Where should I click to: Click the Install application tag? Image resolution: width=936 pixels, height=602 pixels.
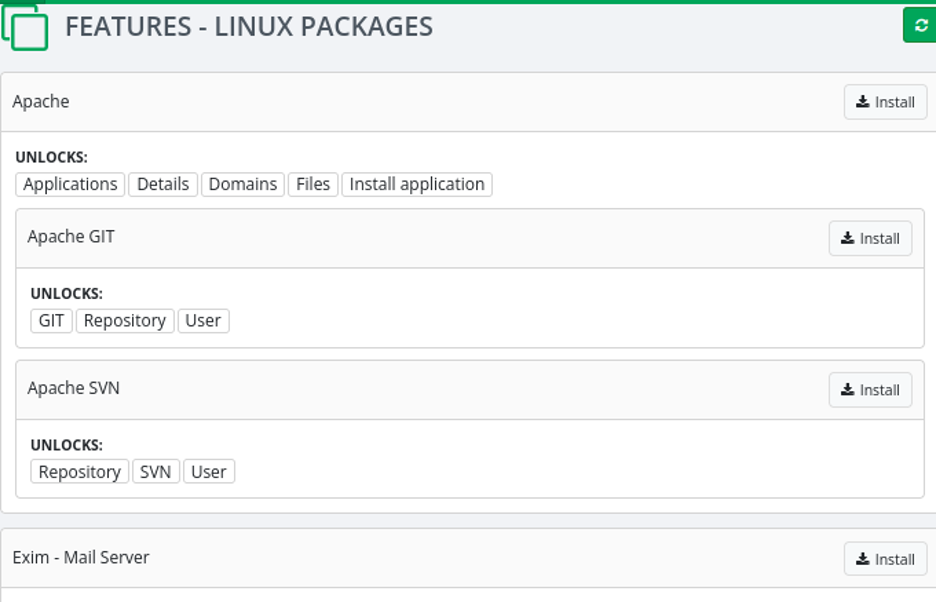pos(417,185)
